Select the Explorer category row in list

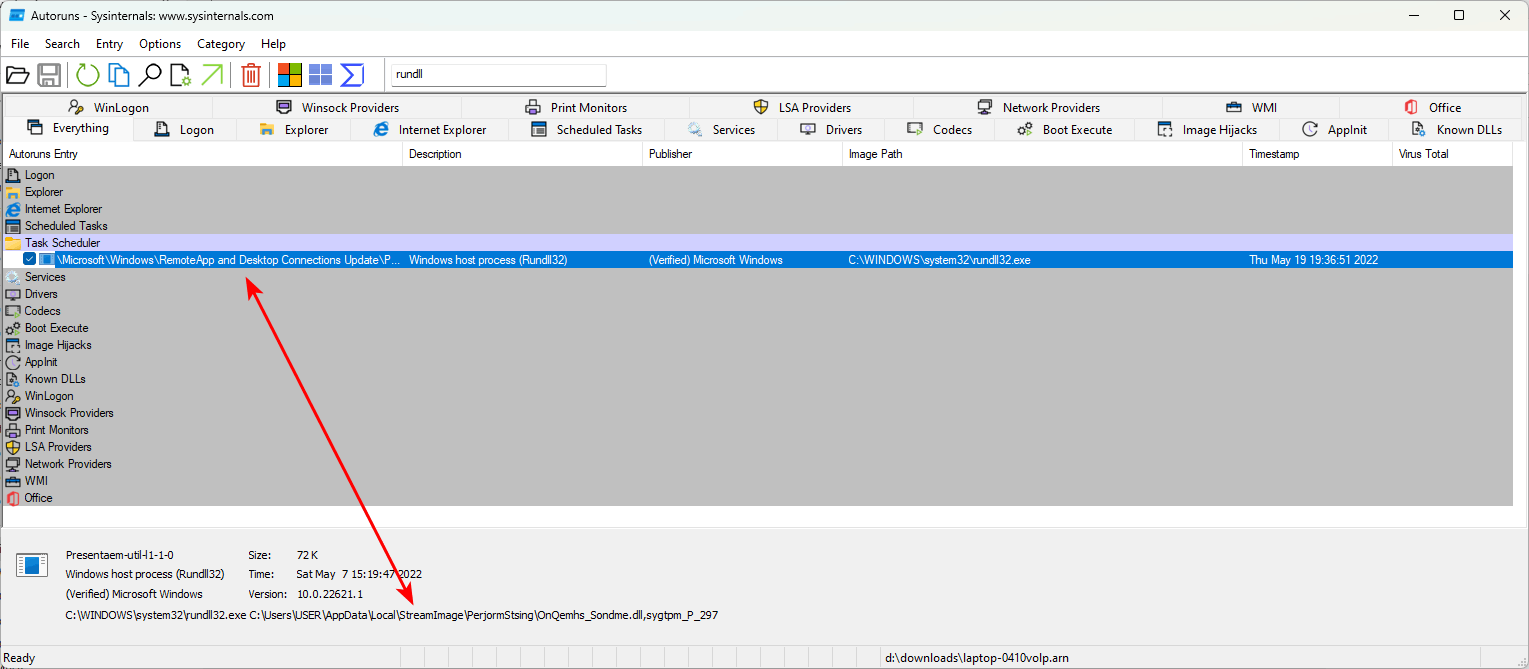tap(758, 192)
